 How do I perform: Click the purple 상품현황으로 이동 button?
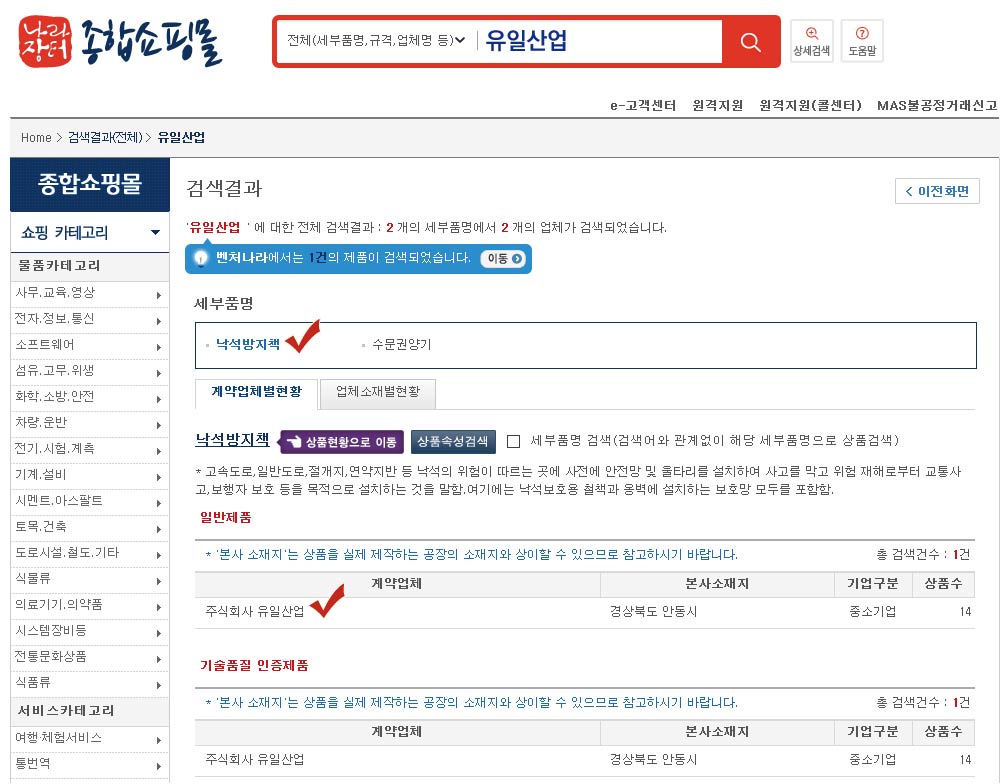(342, 441)
